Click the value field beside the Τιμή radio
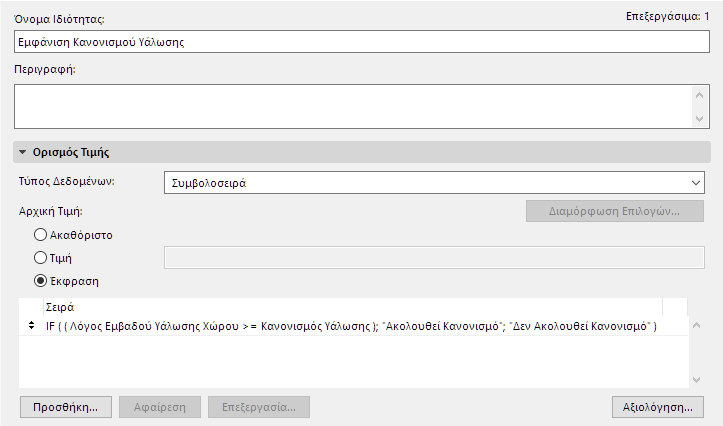The width and height of the screenshot is (723, 426). point(433,258)
